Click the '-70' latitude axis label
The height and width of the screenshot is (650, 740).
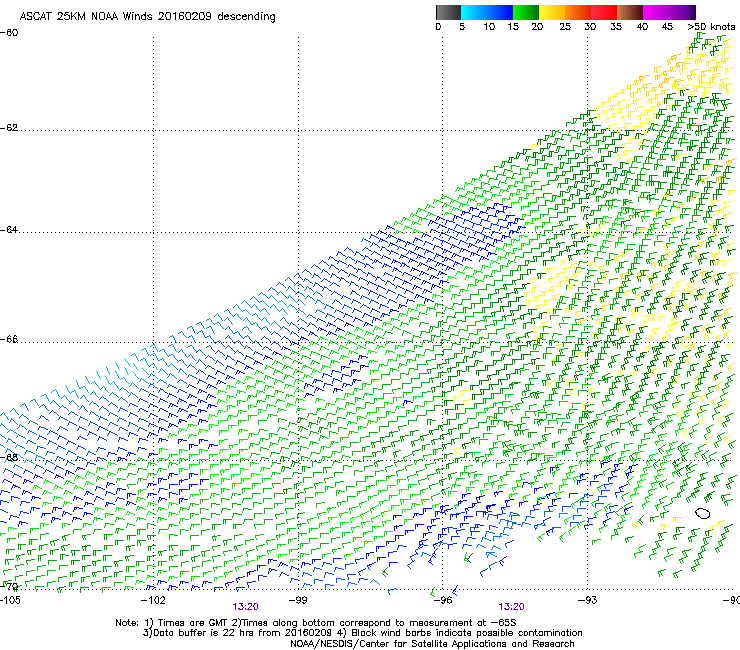pyautogui.click(x=9, y=586)
